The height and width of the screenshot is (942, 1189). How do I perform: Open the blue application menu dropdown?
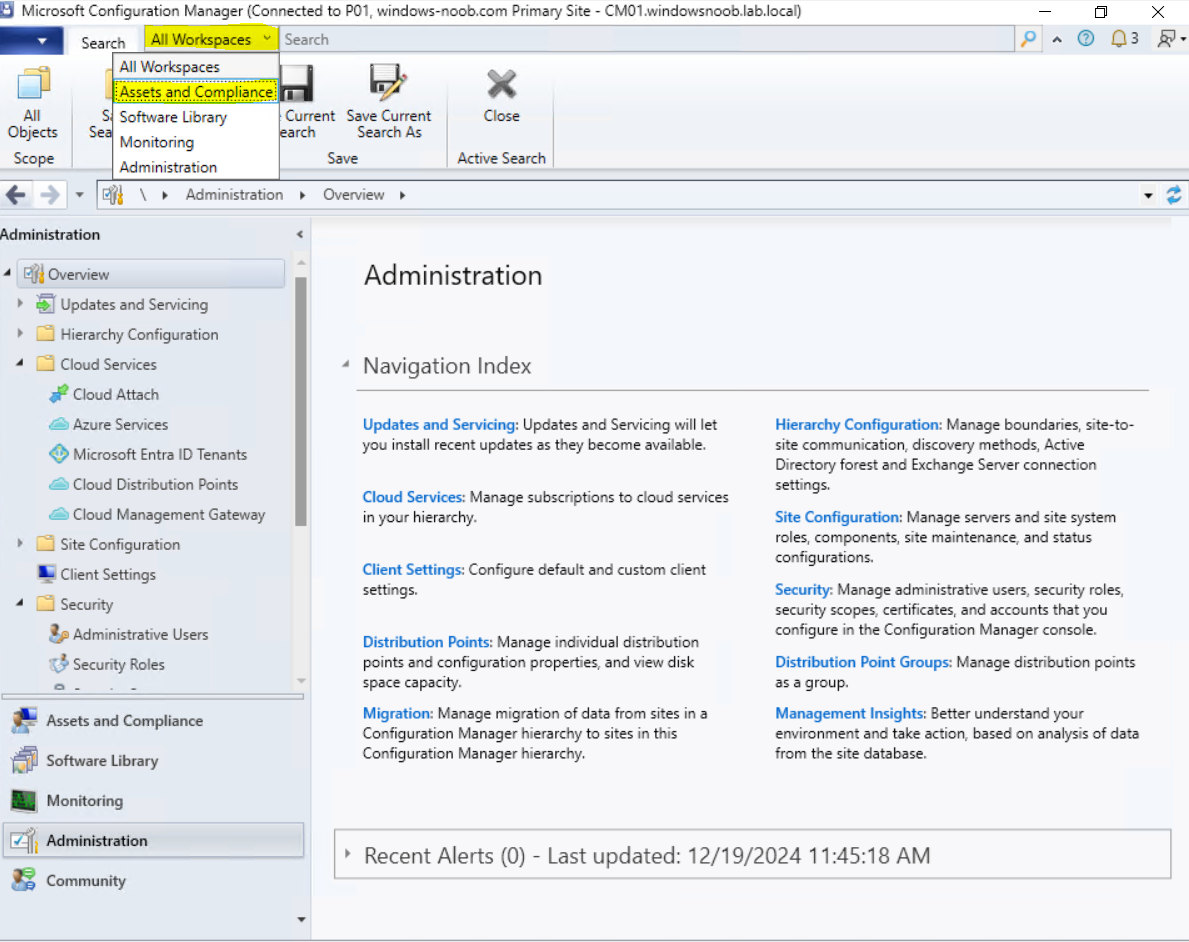coord(31,40)
